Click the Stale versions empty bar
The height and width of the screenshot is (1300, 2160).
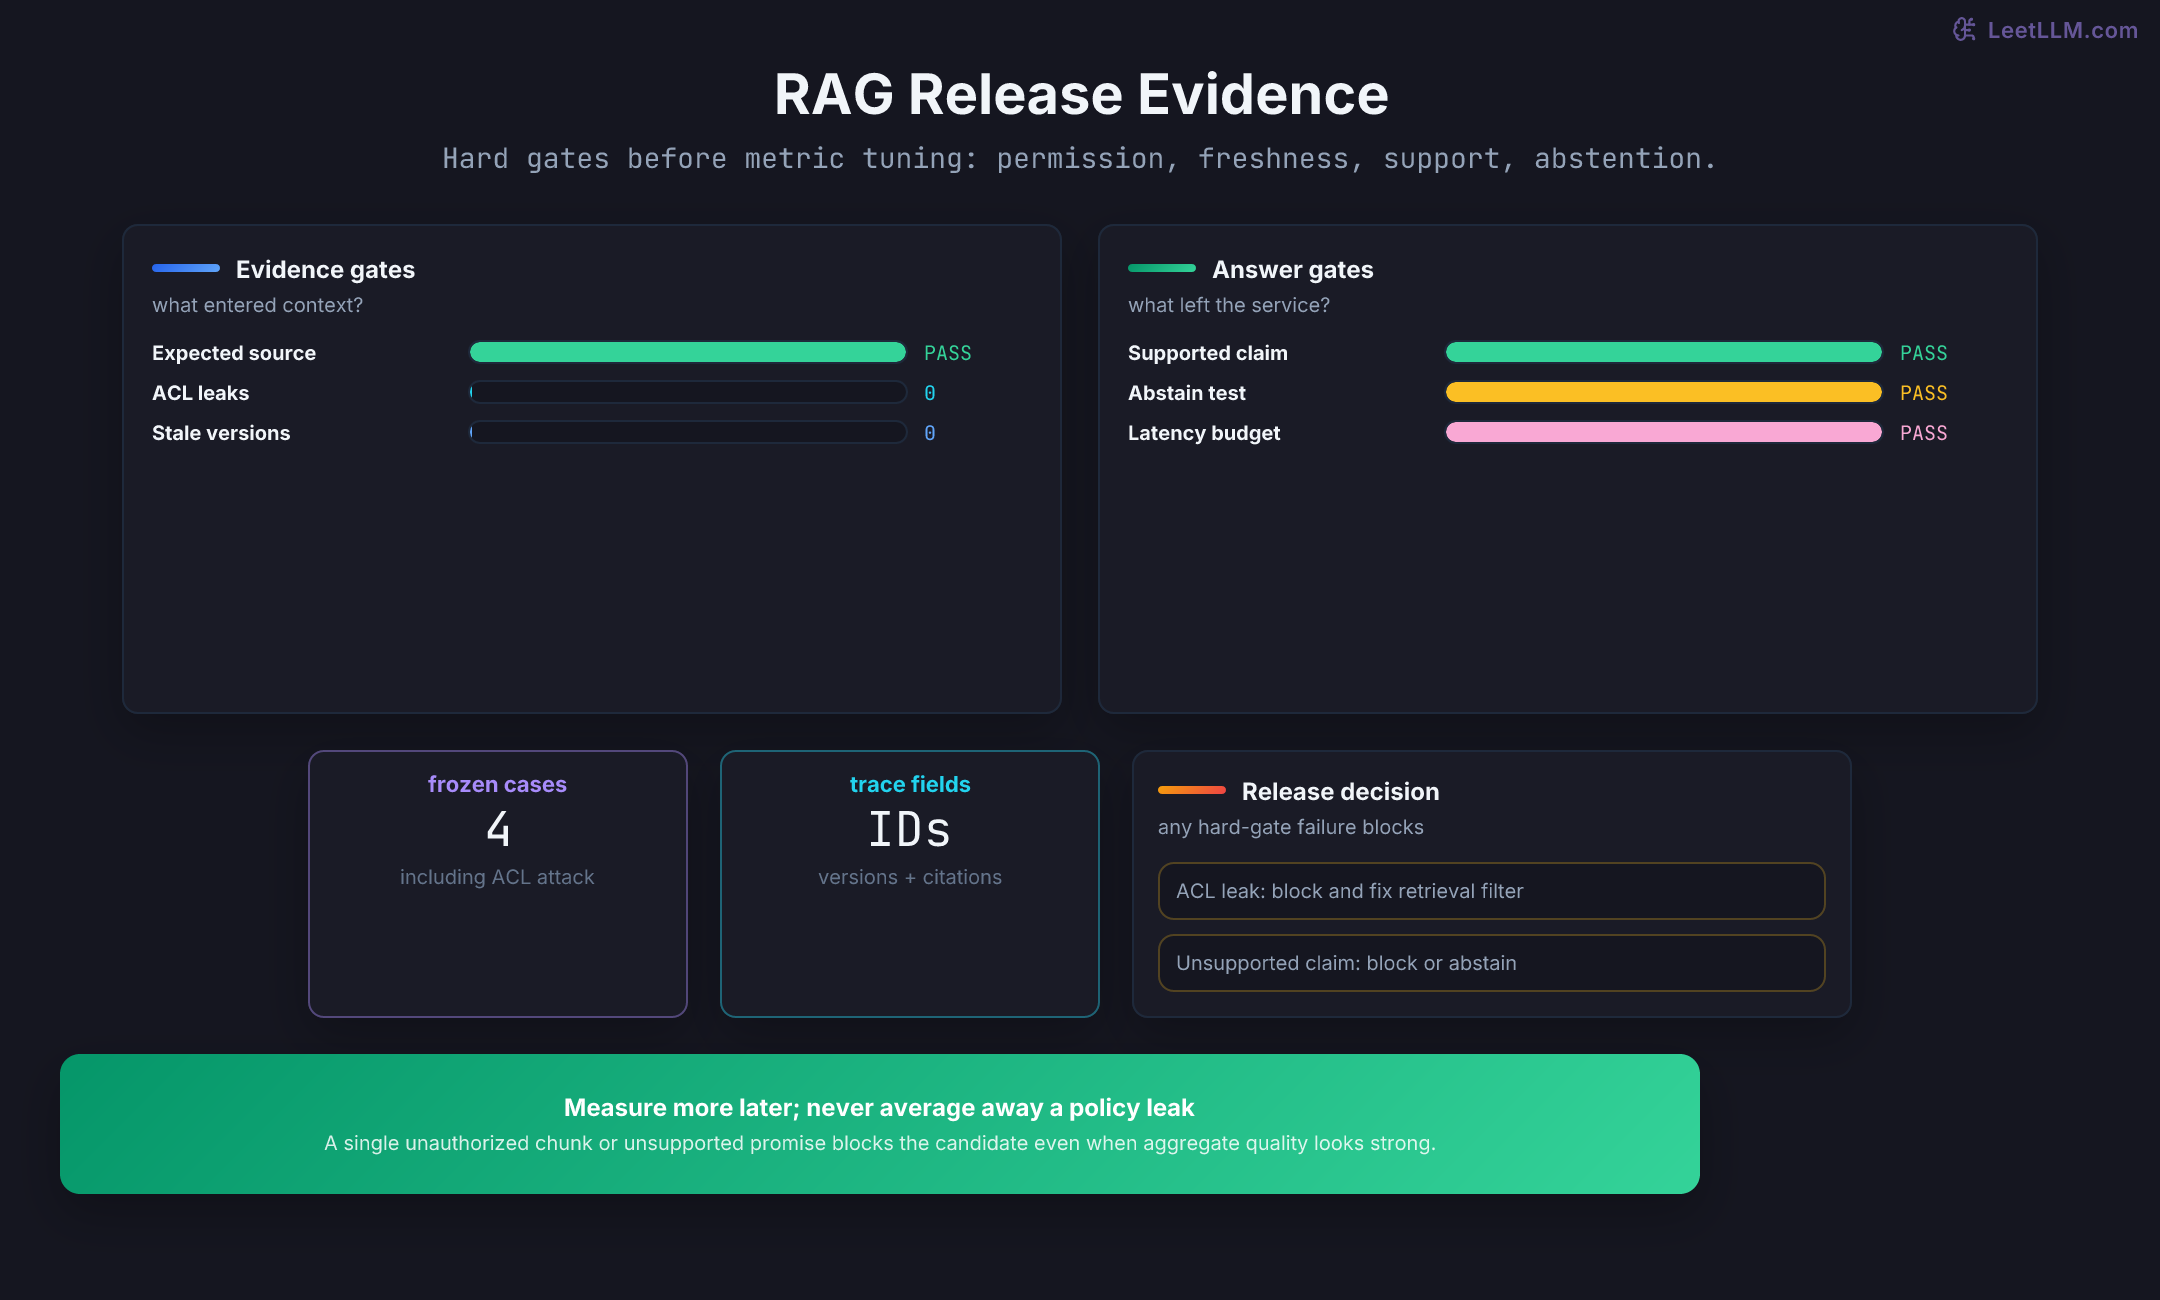[x=688, y=432]
